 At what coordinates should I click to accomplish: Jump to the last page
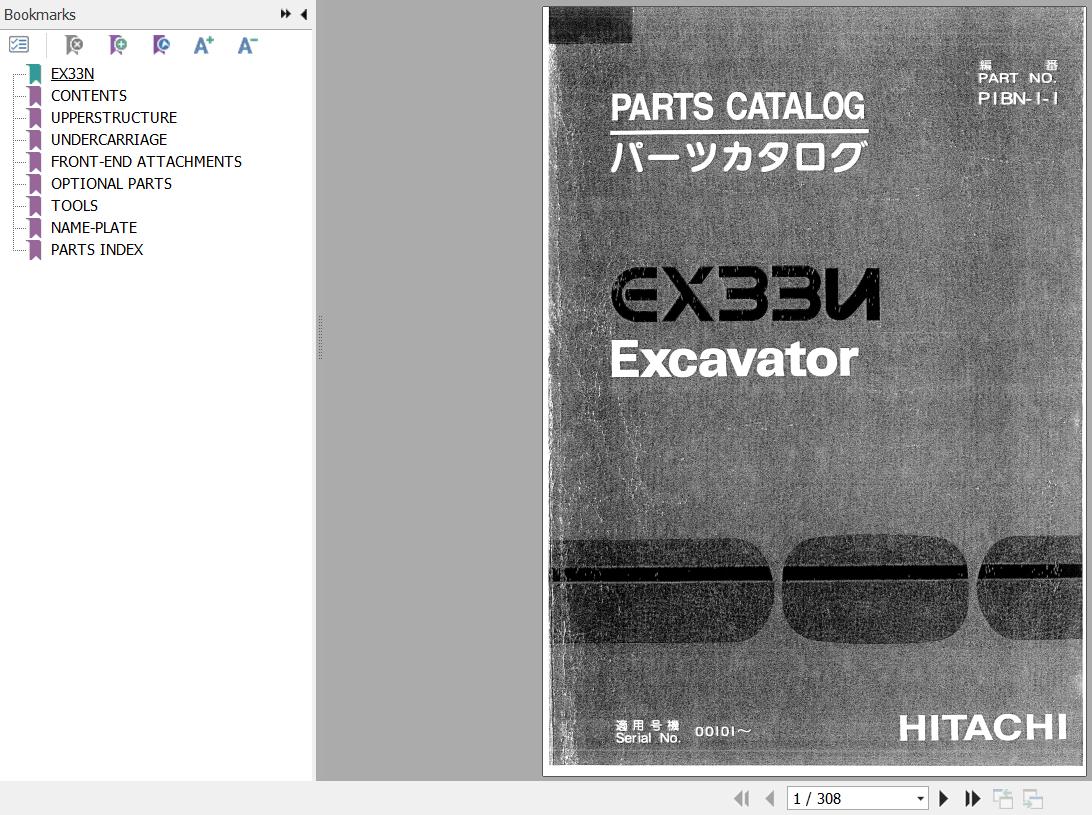[x=972, y=798]
